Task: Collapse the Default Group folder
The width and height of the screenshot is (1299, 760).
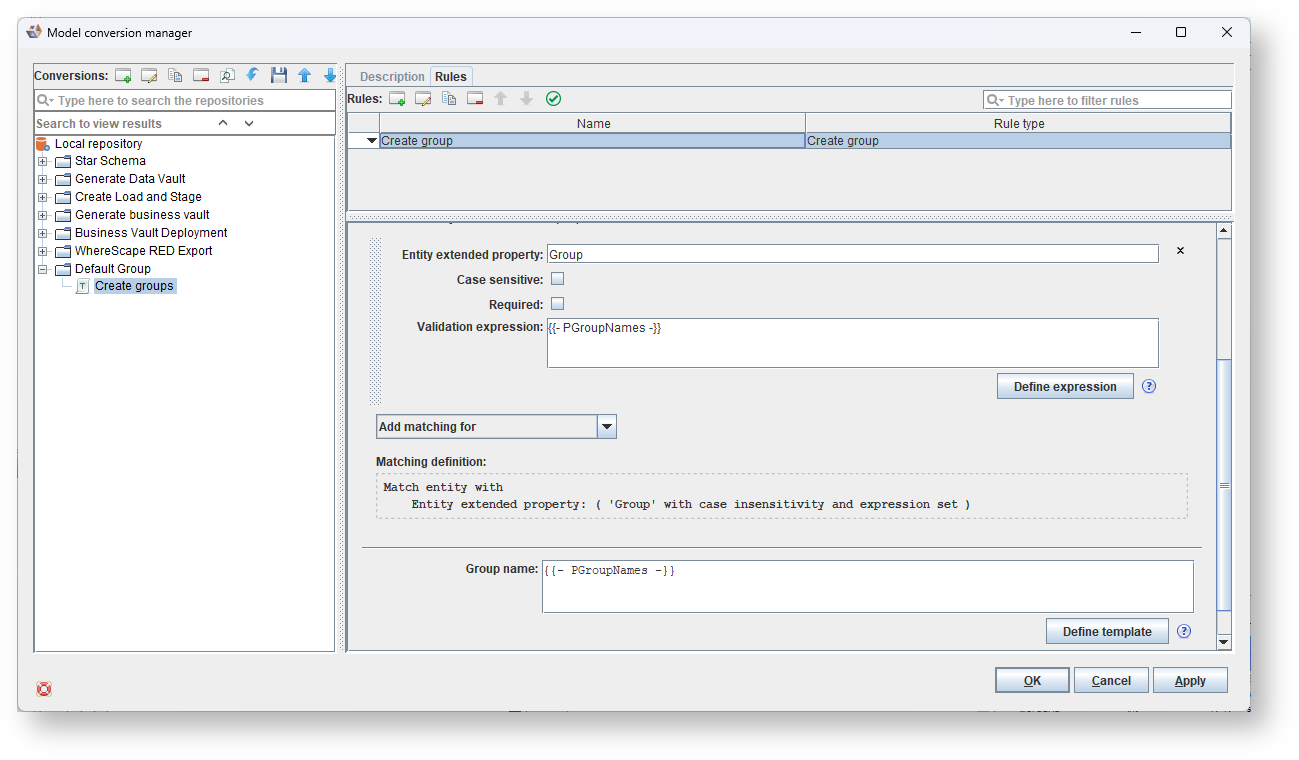Action: pos(43,269)
